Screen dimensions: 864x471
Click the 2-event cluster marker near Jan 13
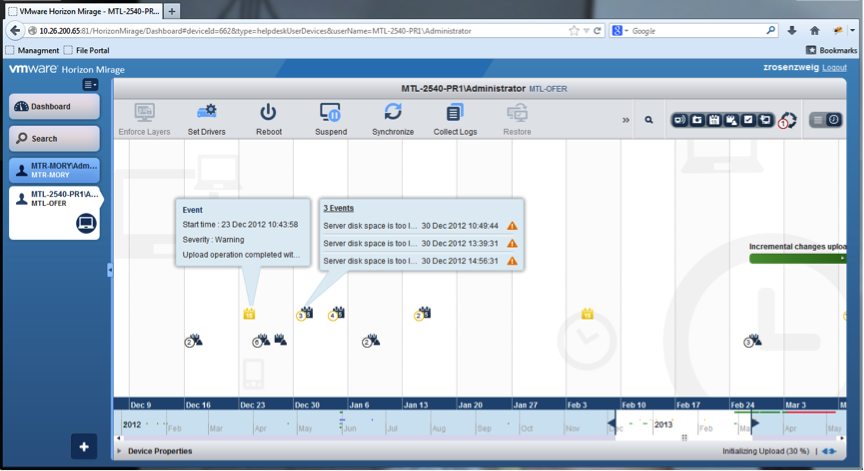(x=423, y=313)
